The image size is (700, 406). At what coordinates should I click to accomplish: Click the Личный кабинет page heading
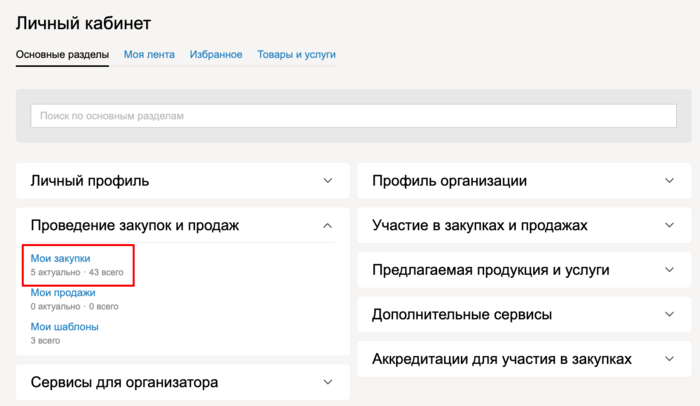(83, 22)
